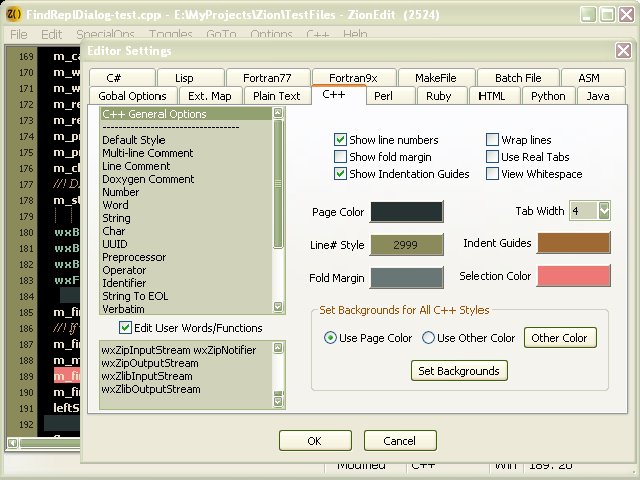Switch to the Python tab
The width and height of the screenshot is (640, 480).
548,96
